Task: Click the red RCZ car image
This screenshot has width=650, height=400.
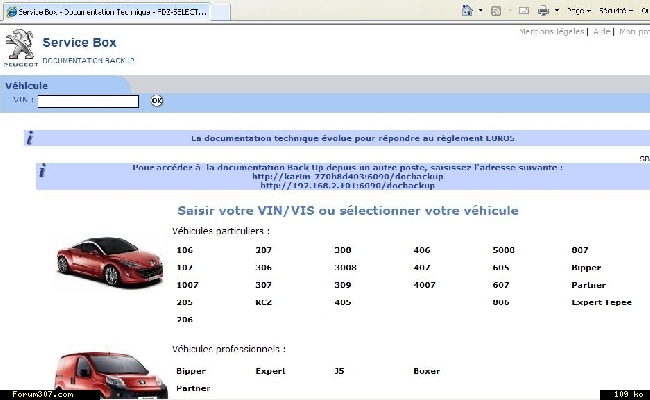Action: [110, 261]
